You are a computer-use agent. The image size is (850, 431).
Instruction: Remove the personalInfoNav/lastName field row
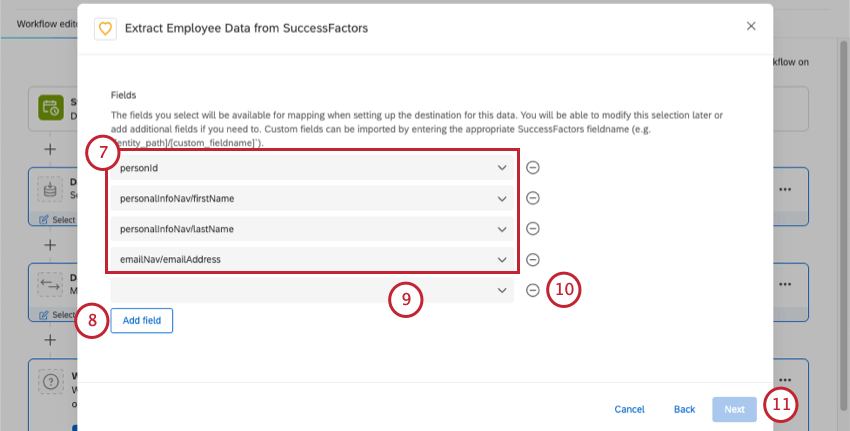(533, 229)
